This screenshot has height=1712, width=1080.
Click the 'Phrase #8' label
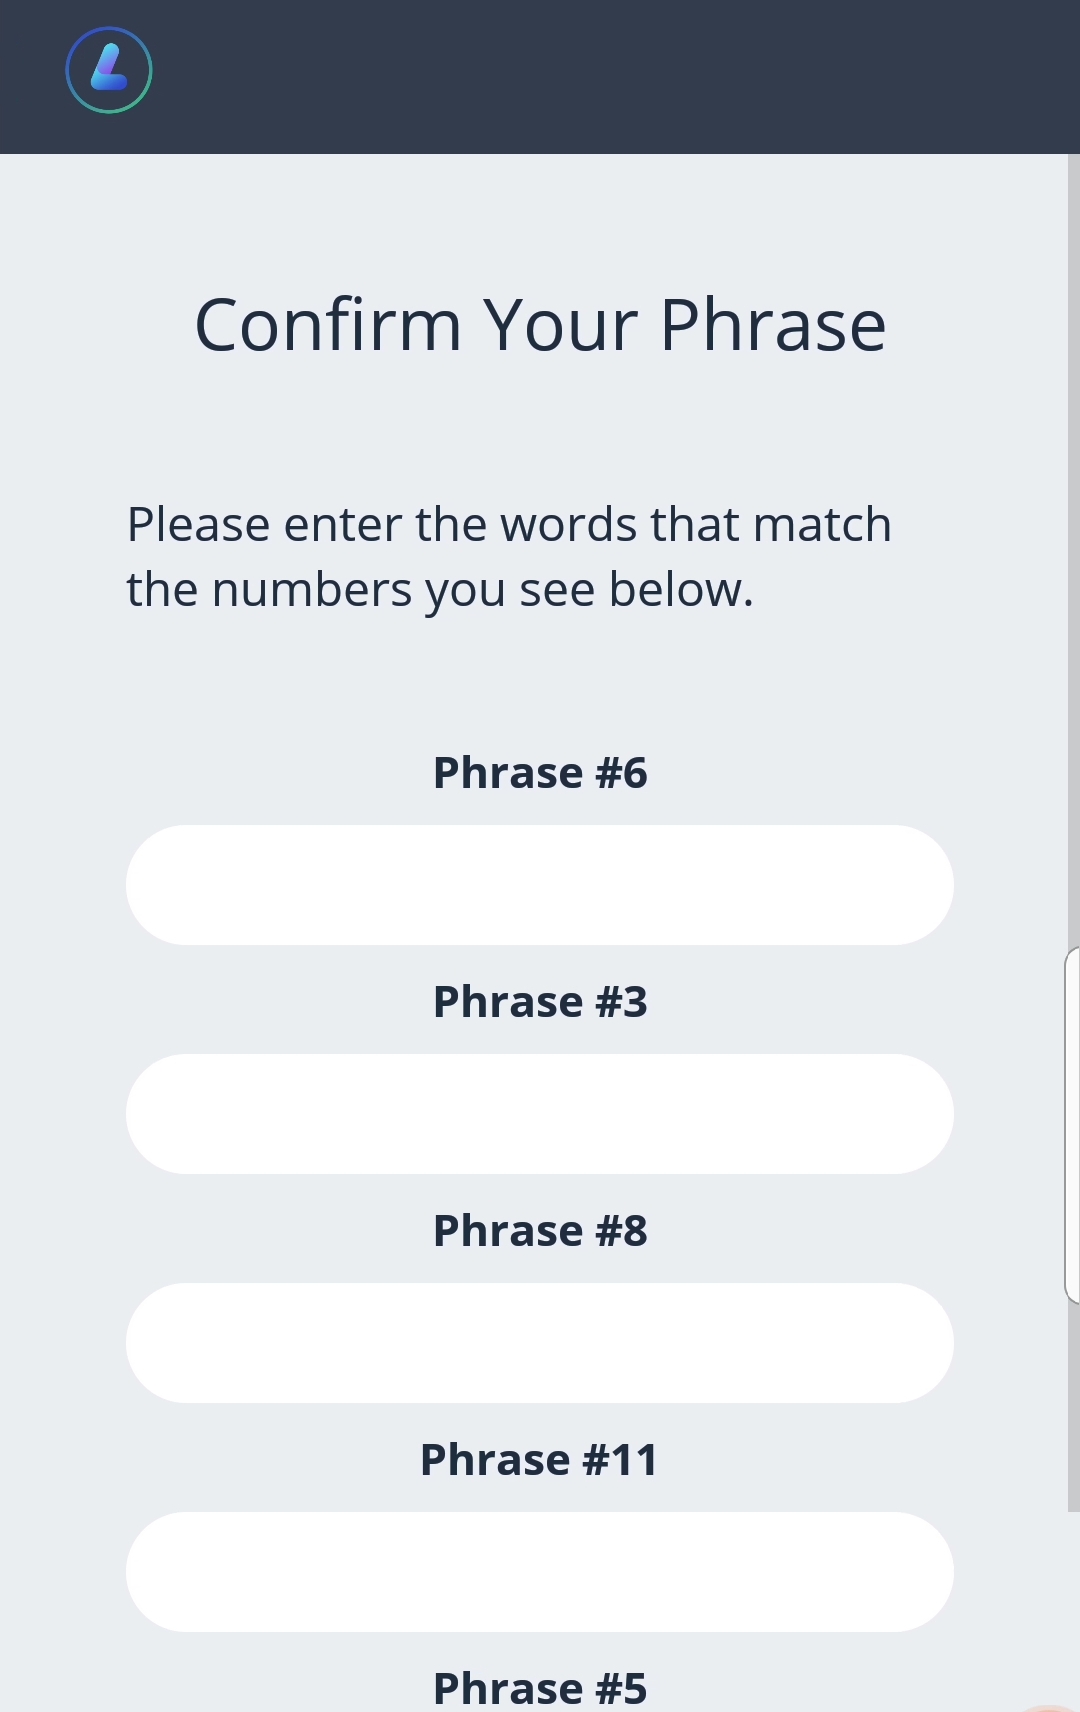pyautogui.click(x=540, y=1231)
